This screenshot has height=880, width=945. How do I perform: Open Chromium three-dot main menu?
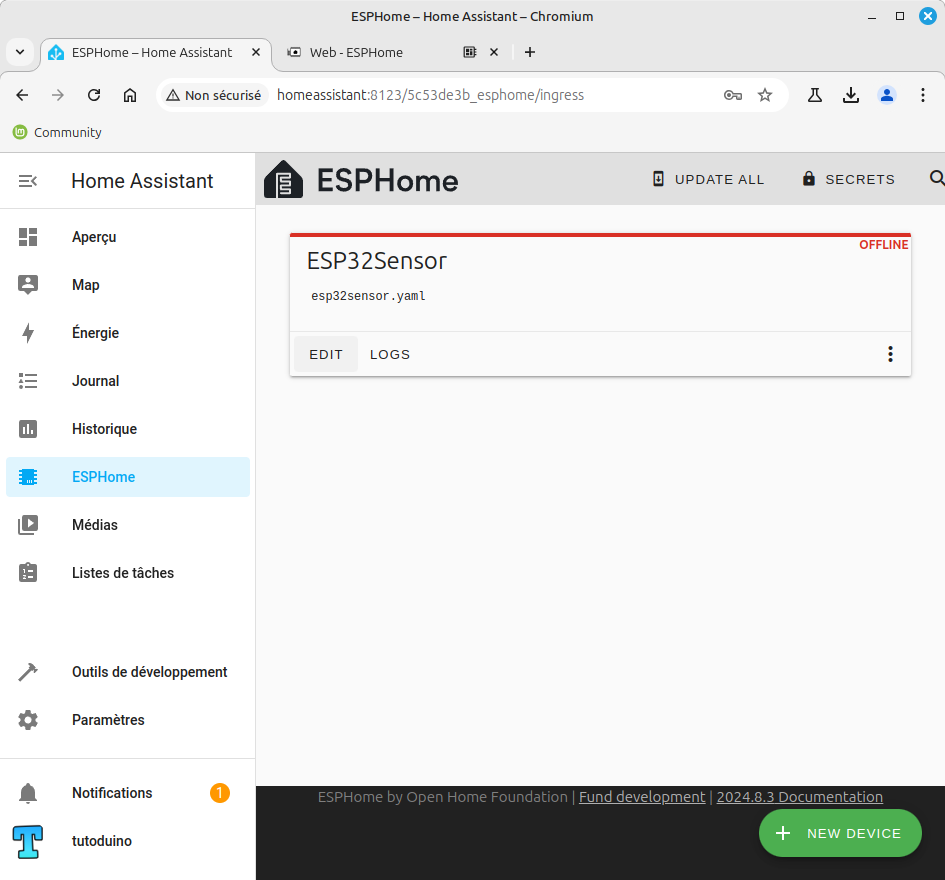923,95
